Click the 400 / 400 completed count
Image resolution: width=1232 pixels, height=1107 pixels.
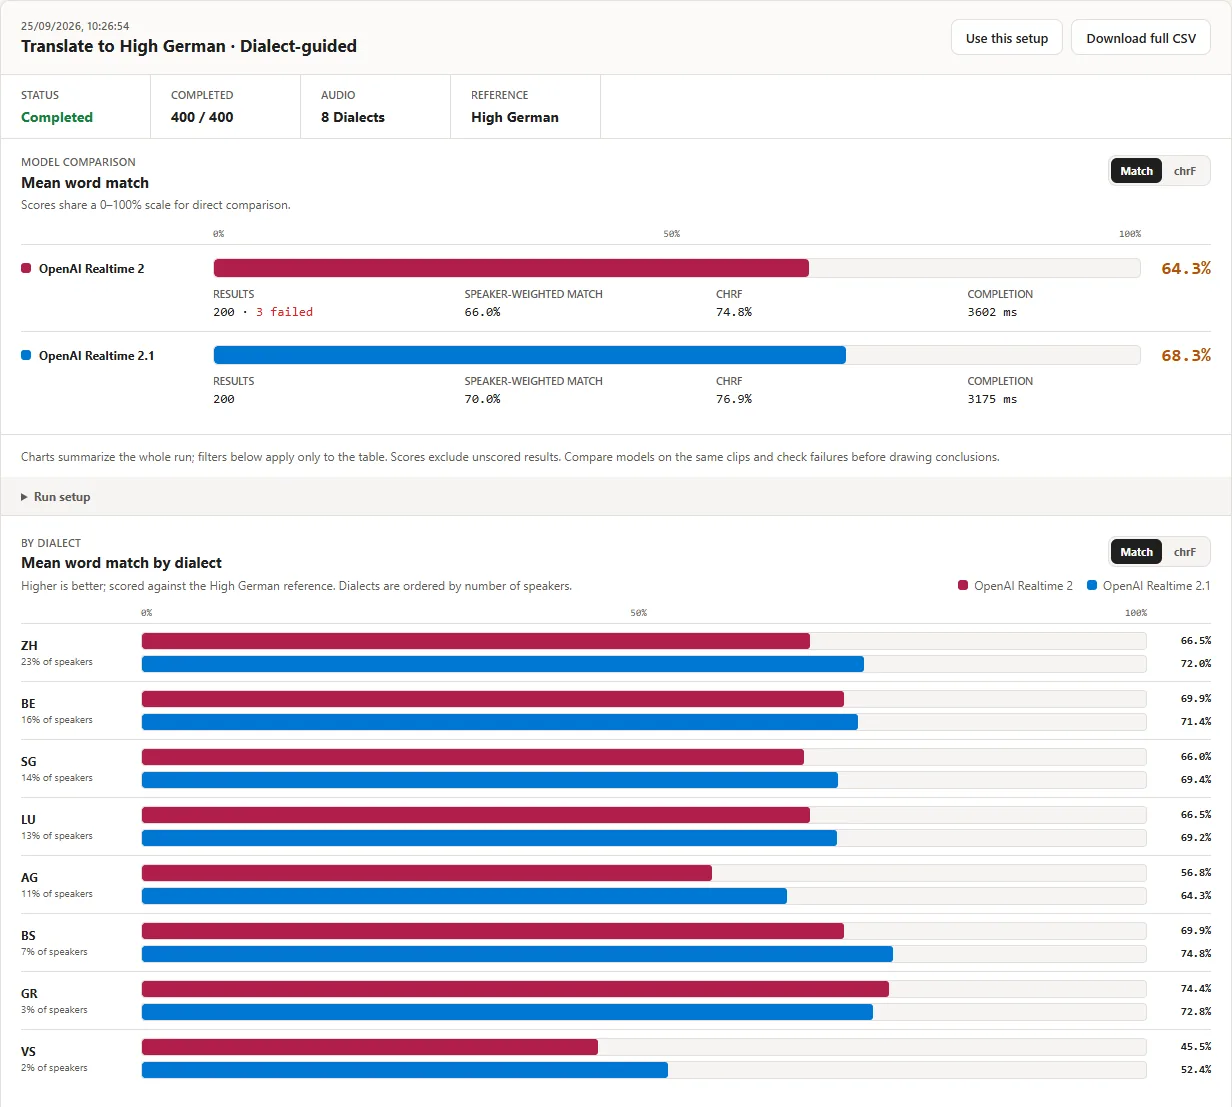[x=202, y=117]
